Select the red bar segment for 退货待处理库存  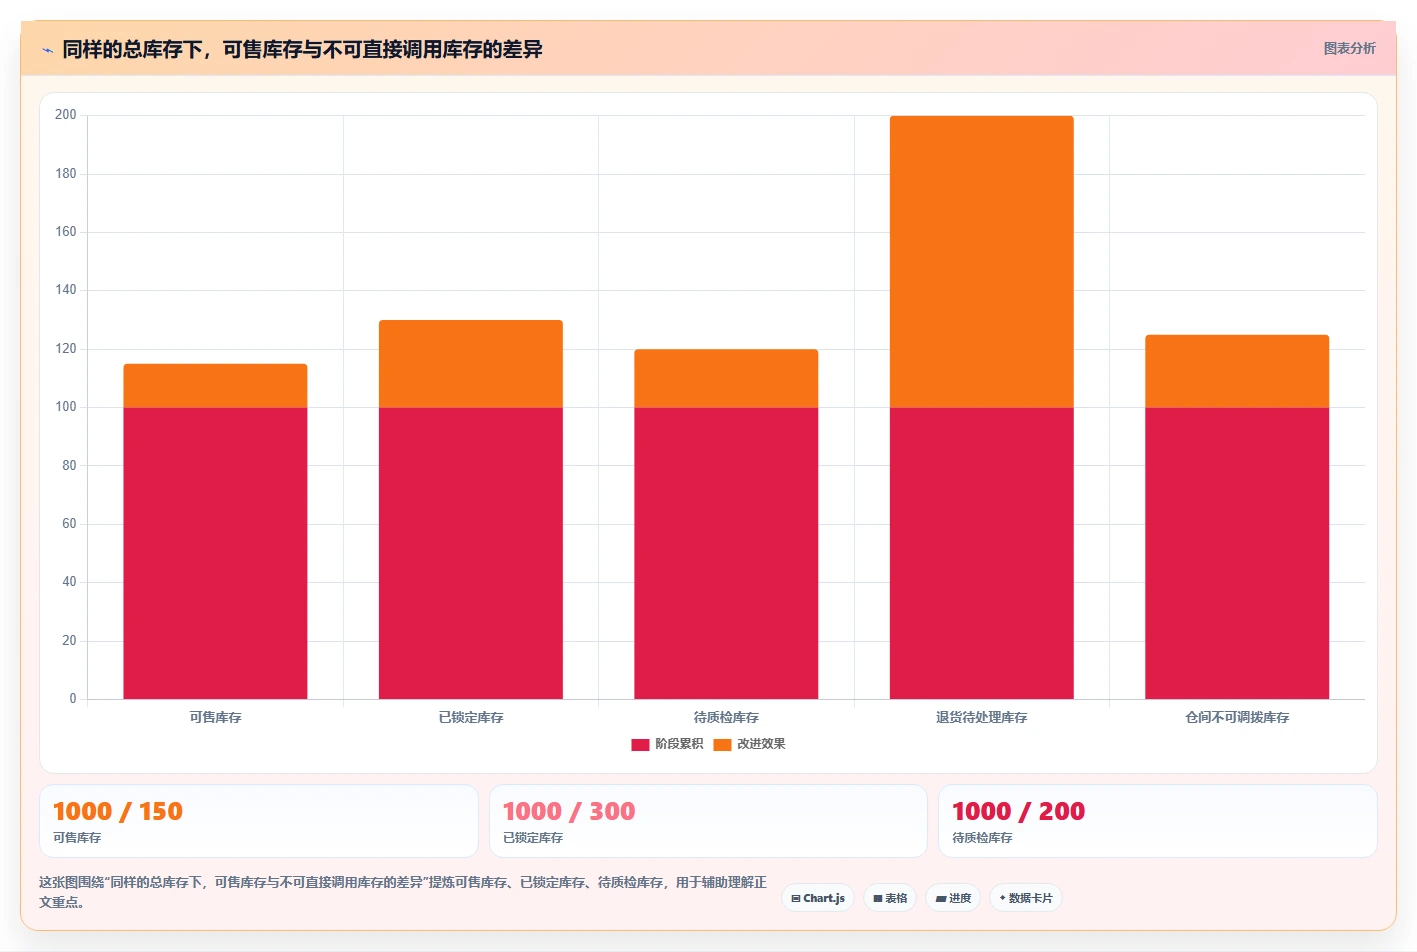982,553
